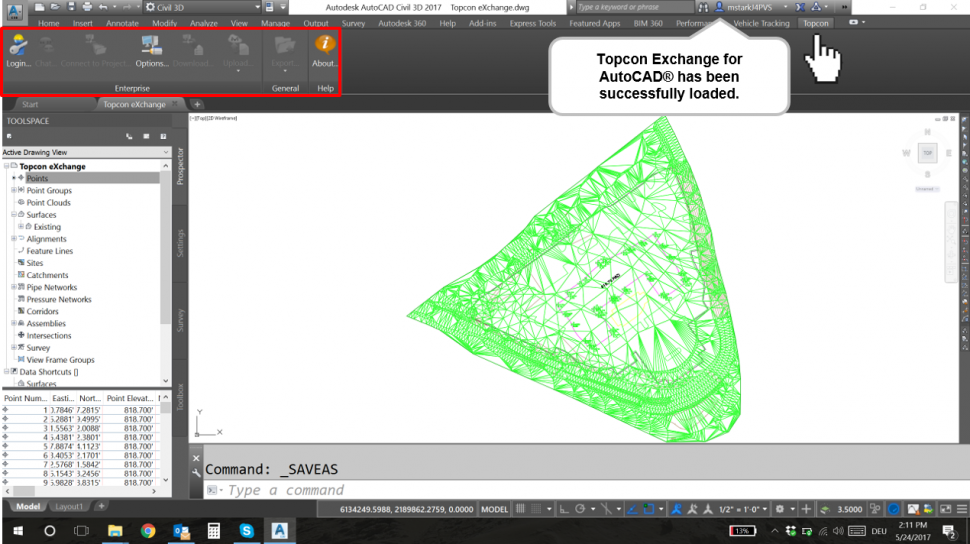This screenshot has height=544, width=970.
Task: Click the ViewCube TOP face
Action: [927, 153]
